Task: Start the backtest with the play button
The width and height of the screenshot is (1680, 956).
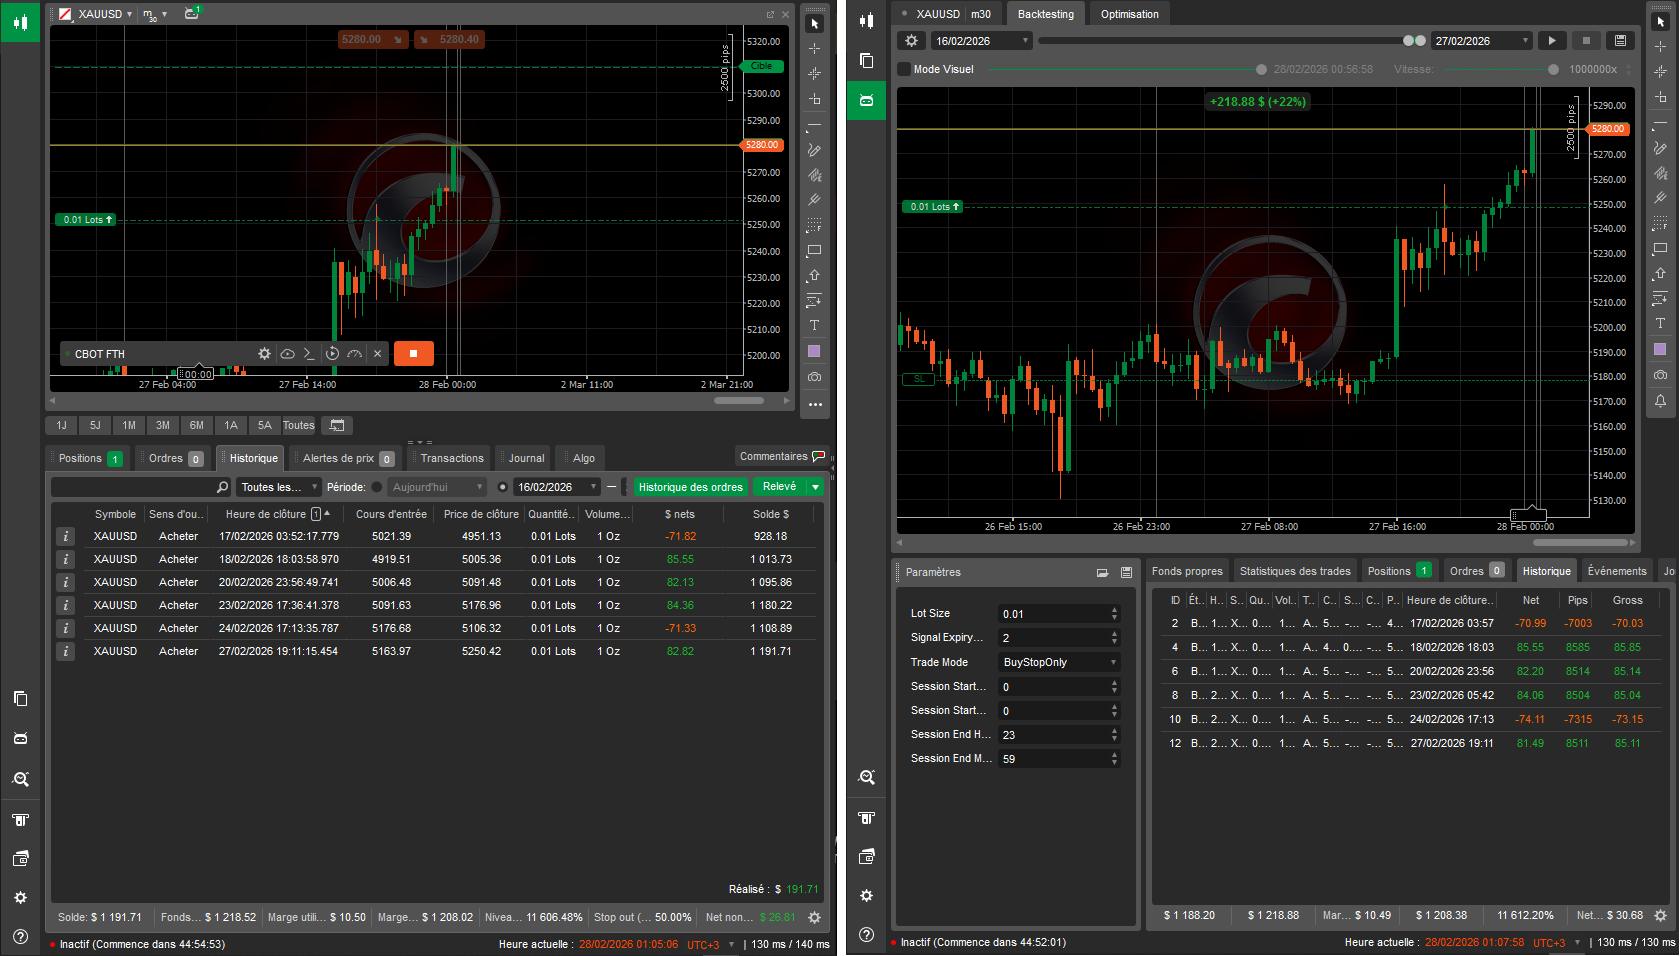Action: pyautogui.click(x=1552, y=40)
